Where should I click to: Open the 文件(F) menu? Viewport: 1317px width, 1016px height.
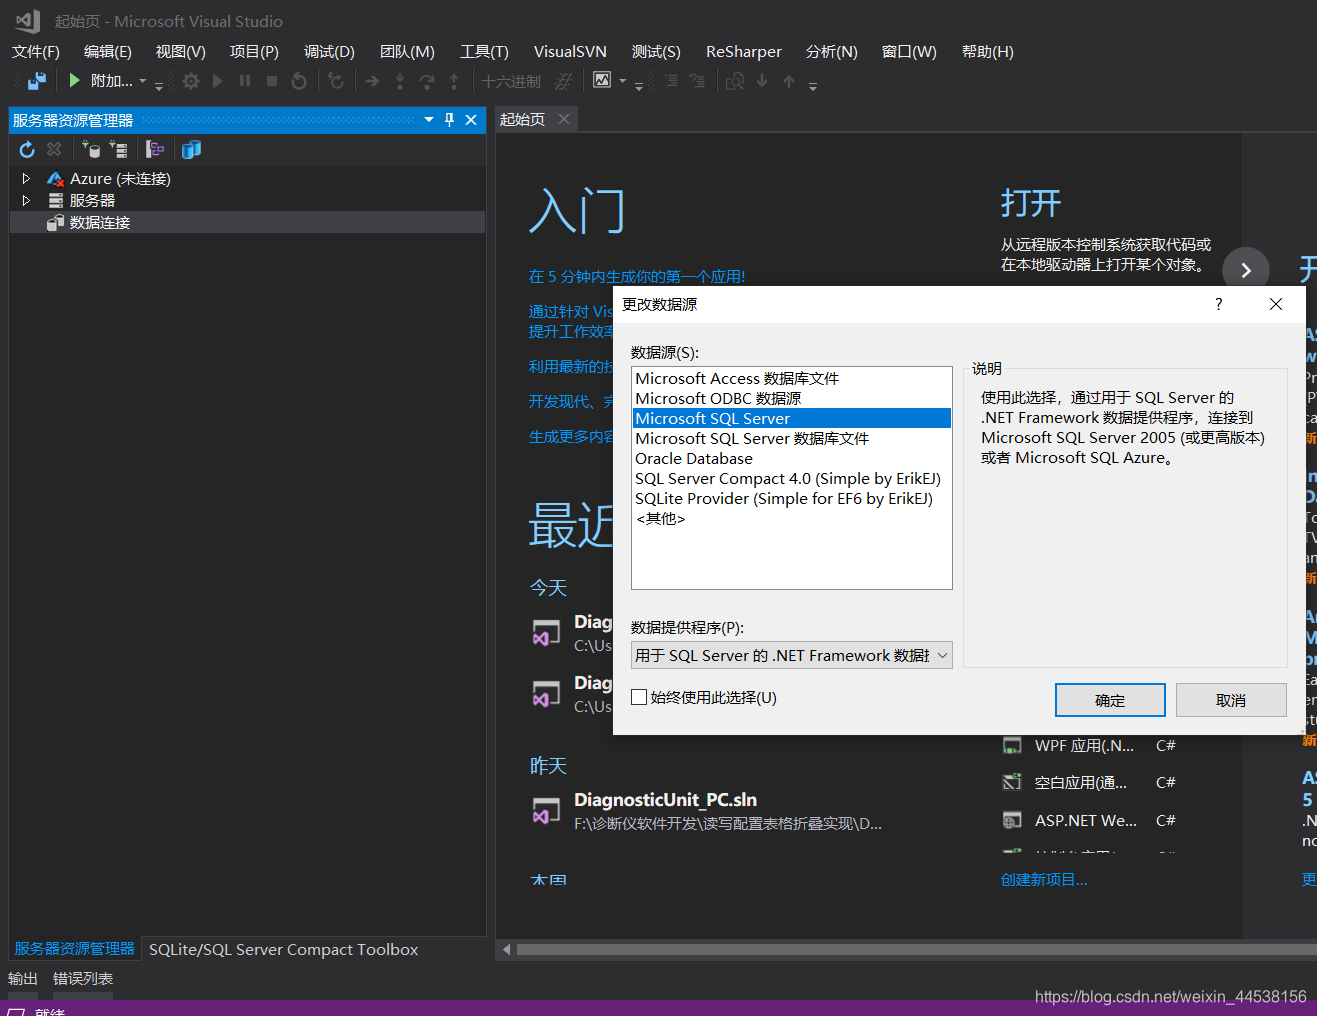pyautogui.click(x=36, y=52)
